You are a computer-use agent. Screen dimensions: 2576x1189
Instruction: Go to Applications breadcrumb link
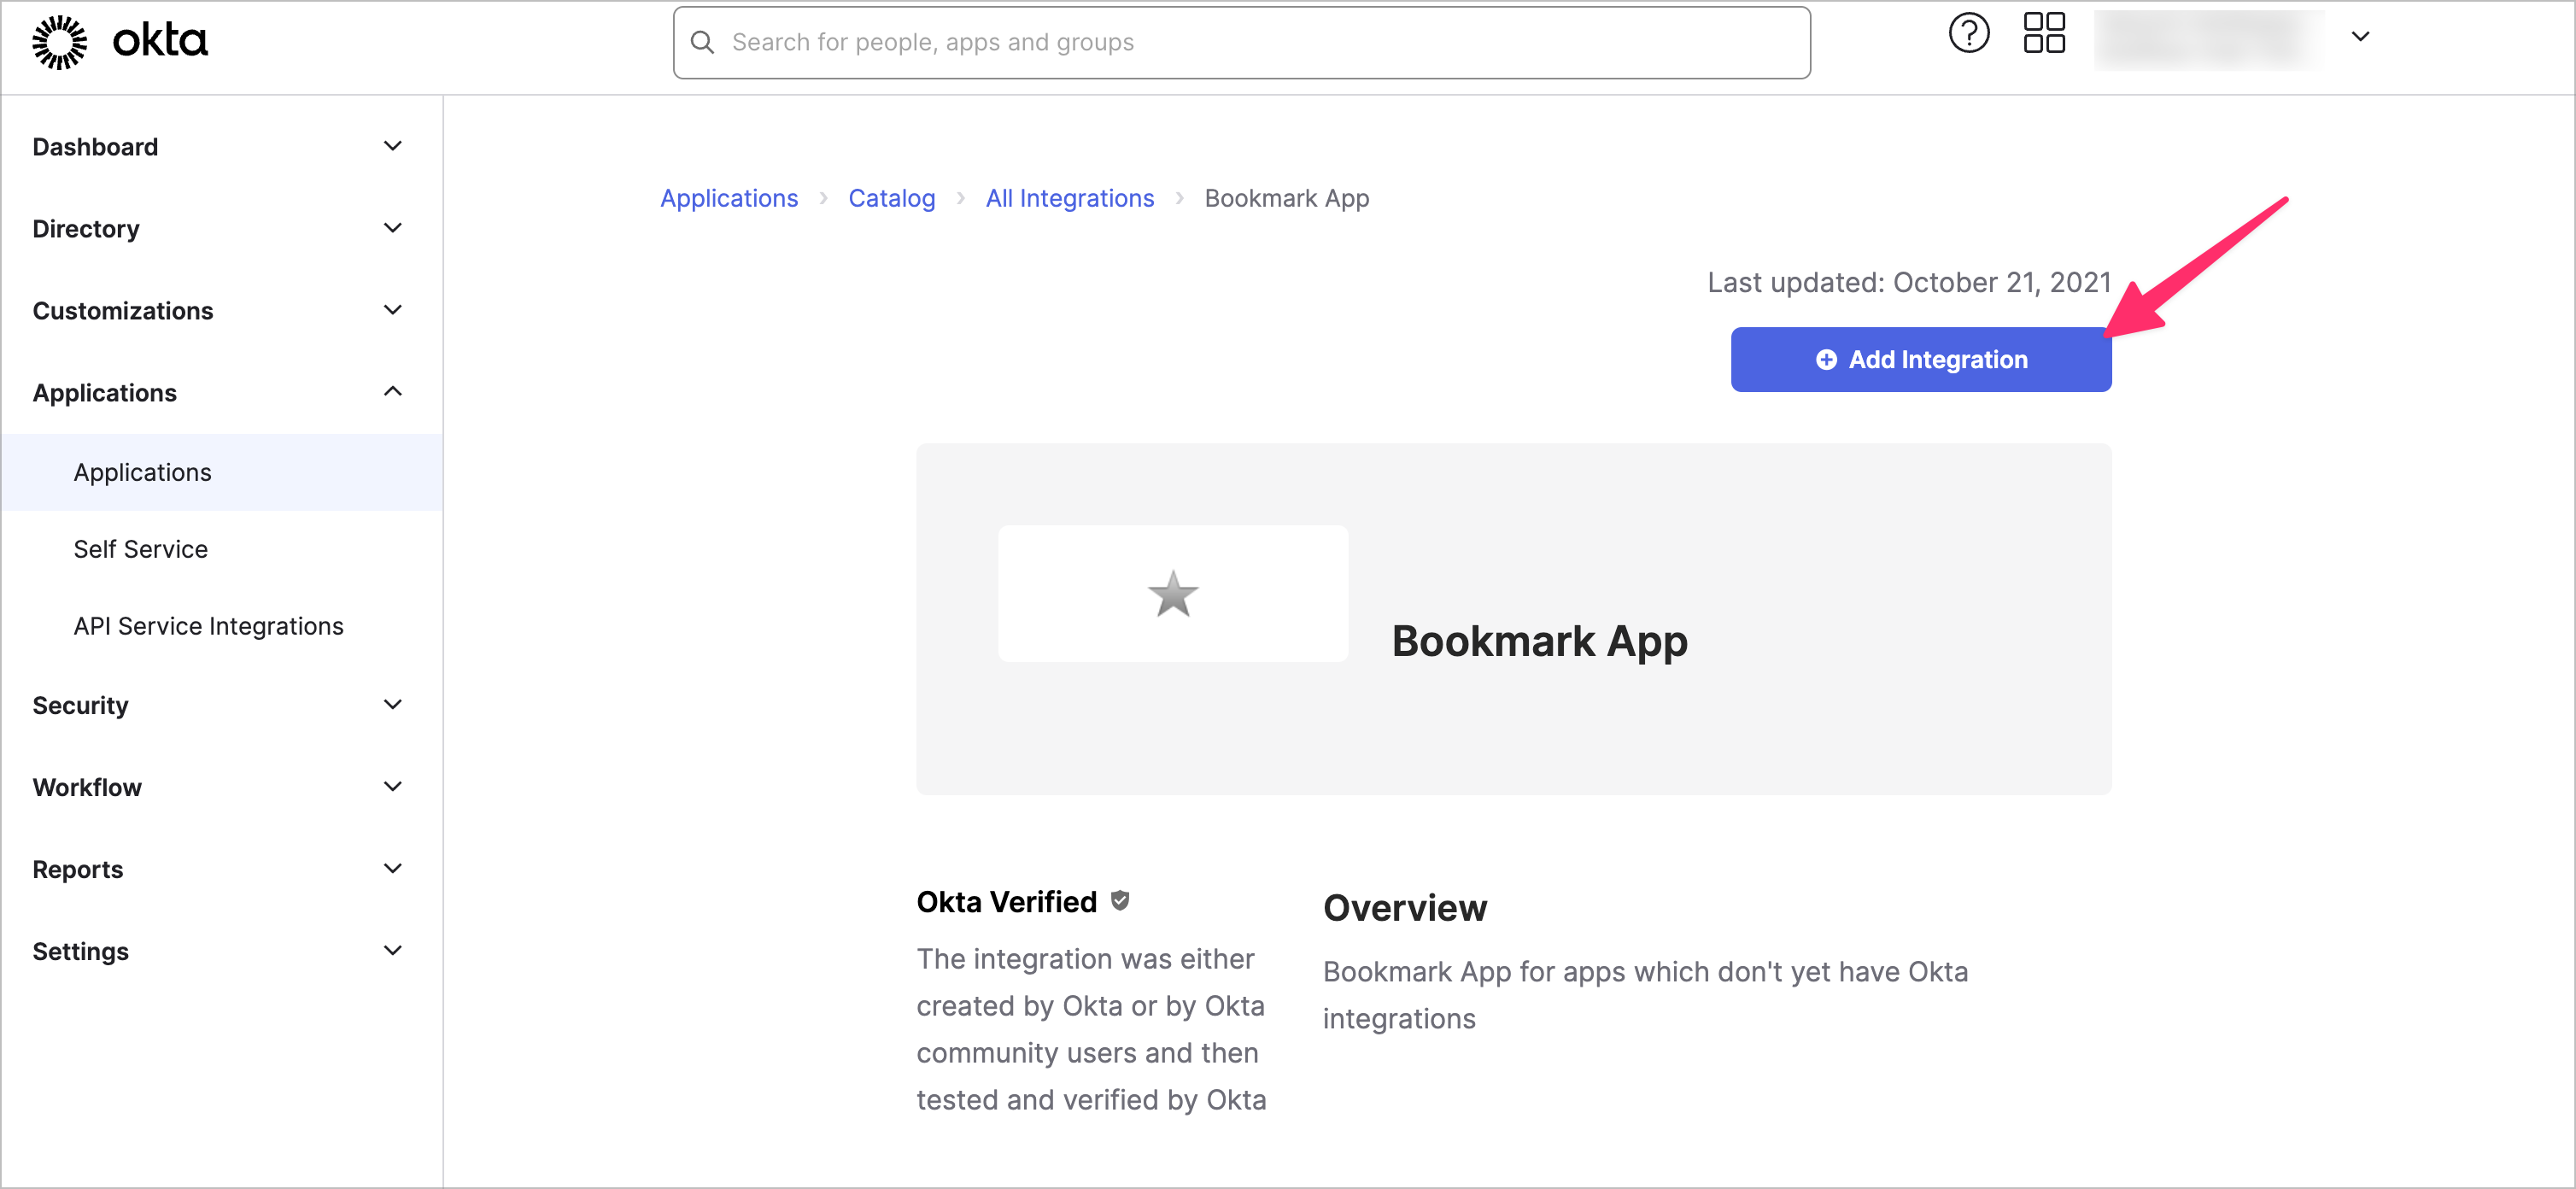coord(729,198)
